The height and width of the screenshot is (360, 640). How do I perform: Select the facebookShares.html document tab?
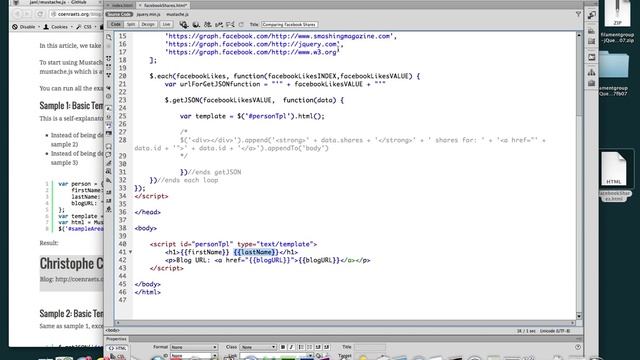click(164, 5)
